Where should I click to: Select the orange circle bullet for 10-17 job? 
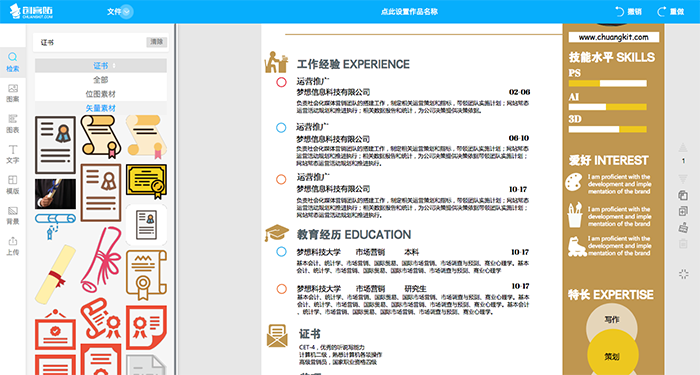point(281,179)
